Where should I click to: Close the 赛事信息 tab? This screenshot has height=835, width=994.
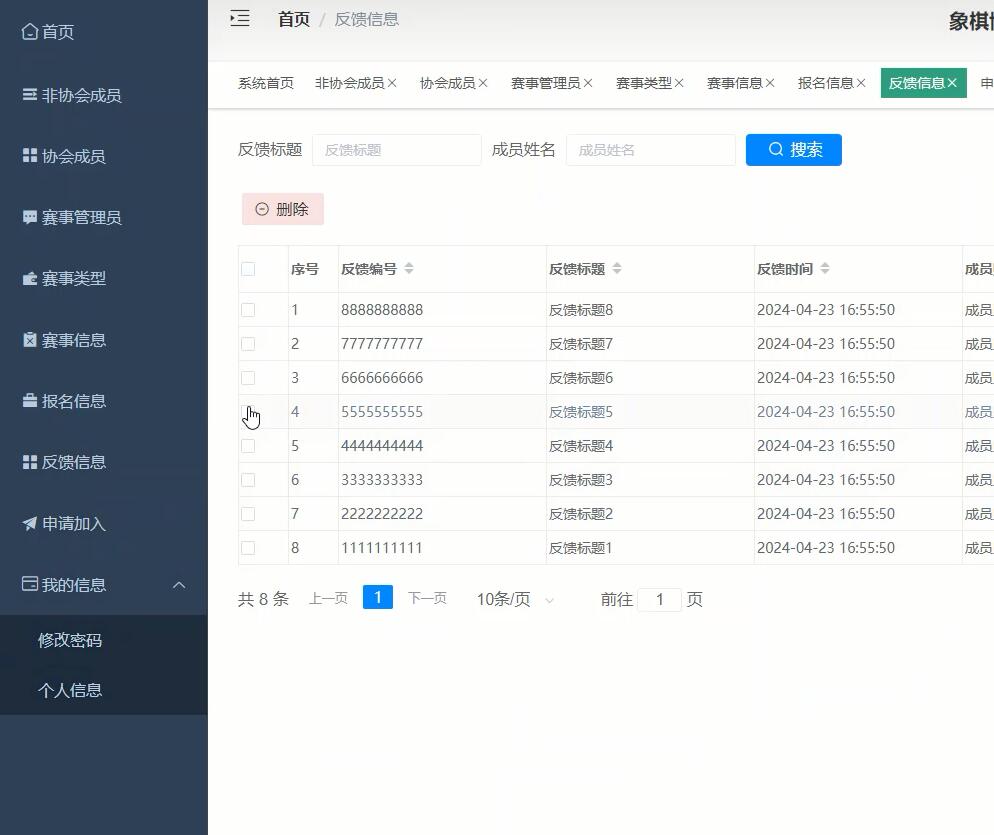coord(770,83)
